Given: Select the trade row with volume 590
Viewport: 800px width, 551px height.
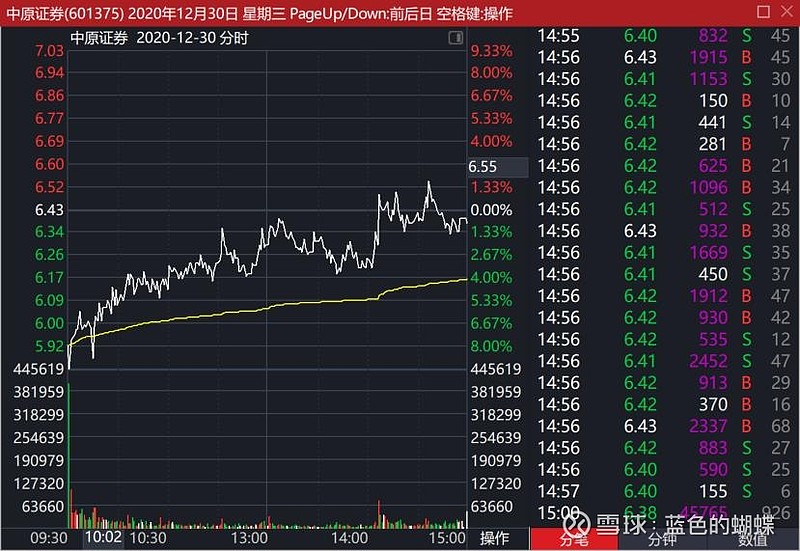Looking at the screenshot, I should click(x=664, y=469).
